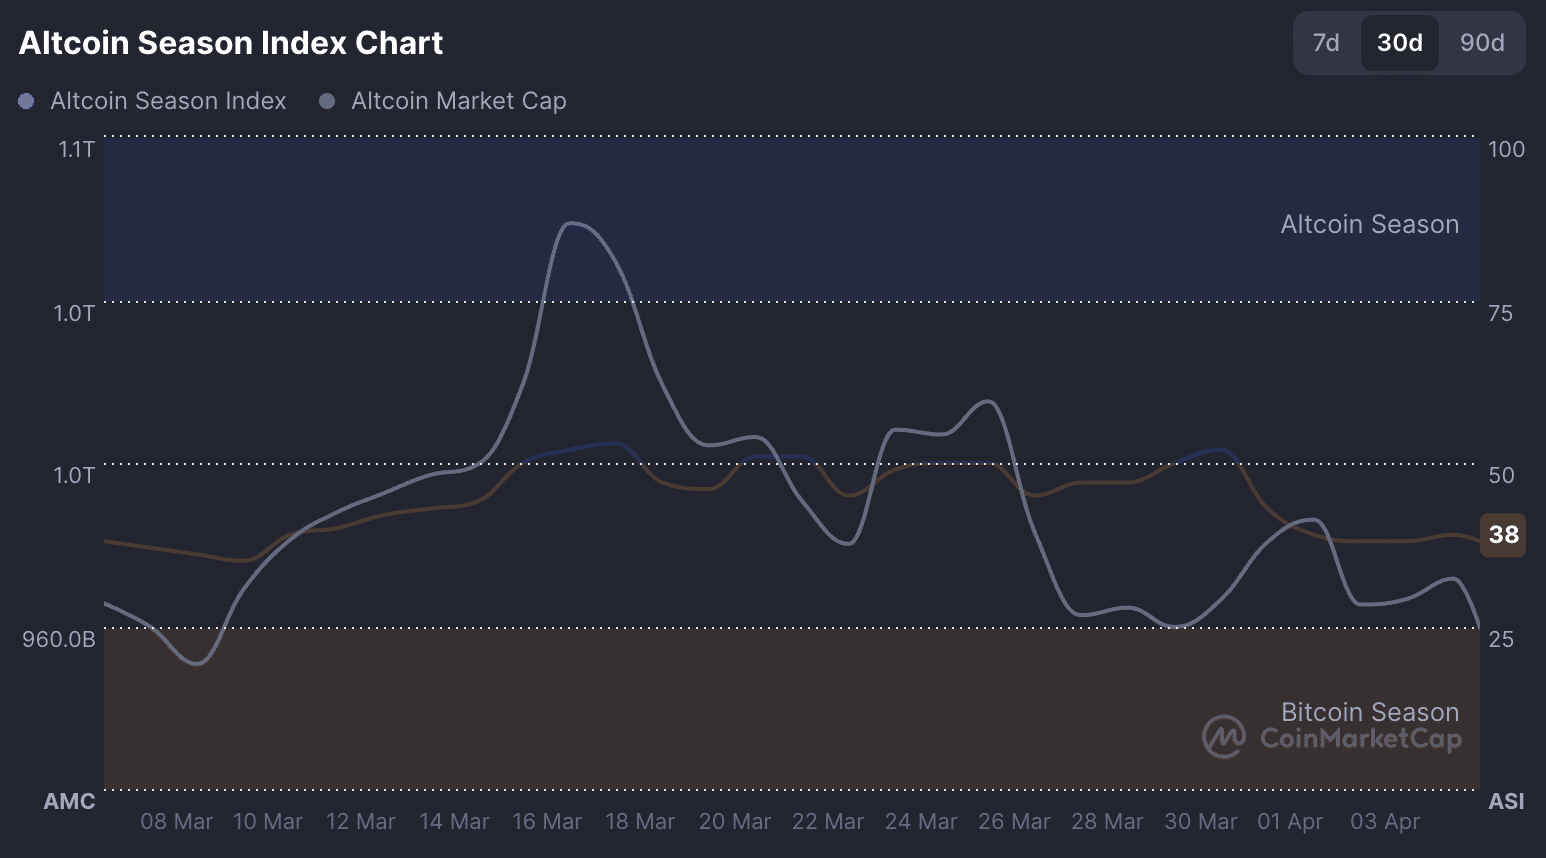The height and width of the screenshot is (858, 1546).
Task: Click the 1.1T value on the left axis
Action: click(78, 149)
